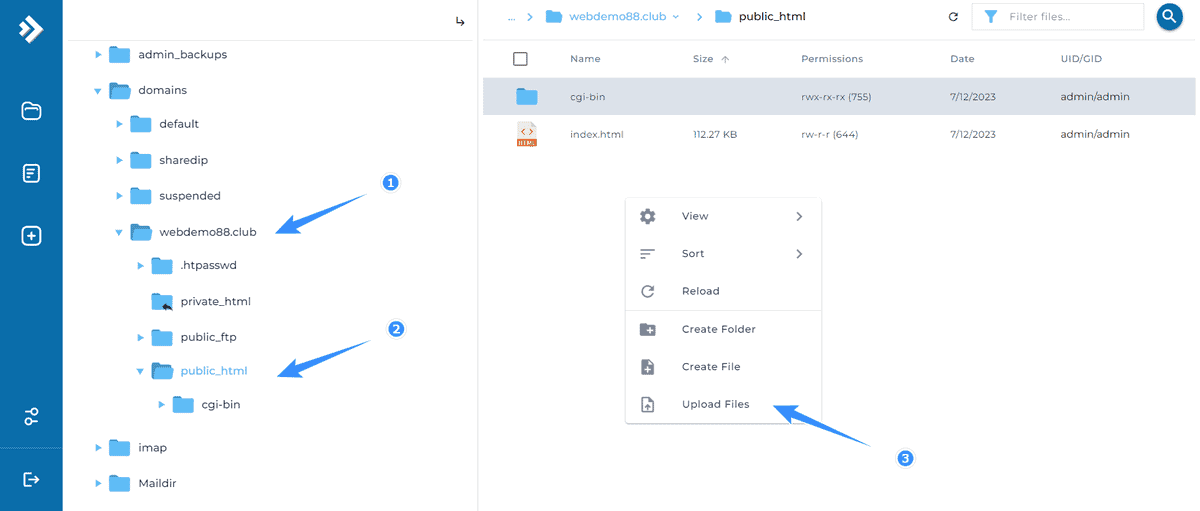The image size is (1200, 511).
Task: Choose Create Folder from context menu
Action: coord(723,329)
